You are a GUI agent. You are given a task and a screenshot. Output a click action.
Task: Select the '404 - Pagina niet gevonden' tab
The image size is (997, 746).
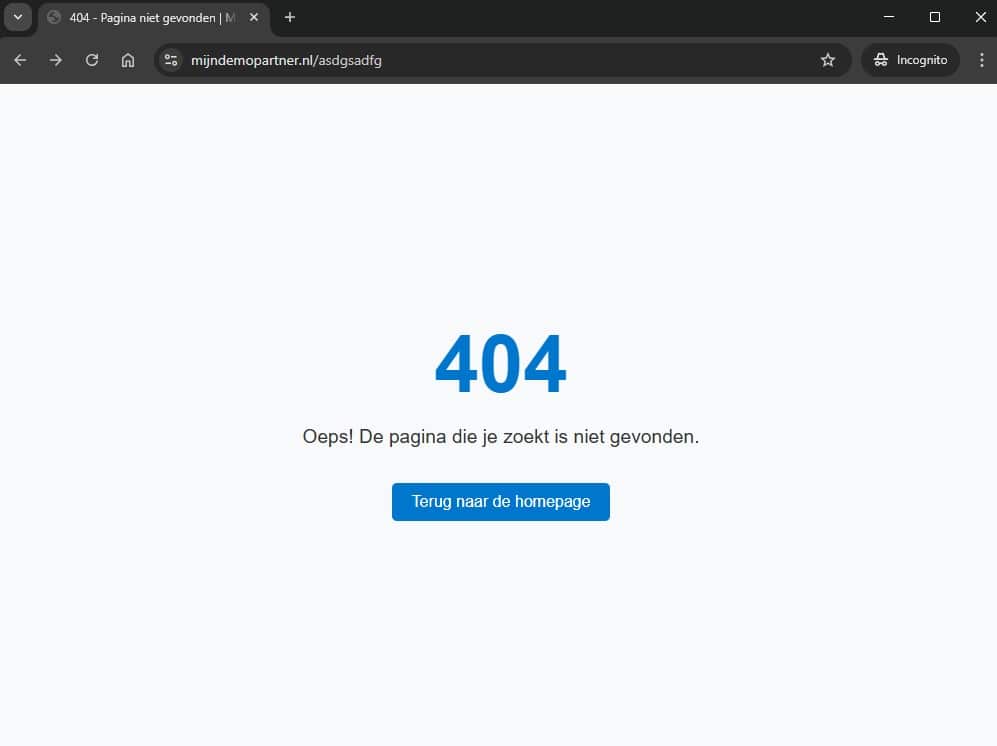pyautogui.click(x=150, y=18)
